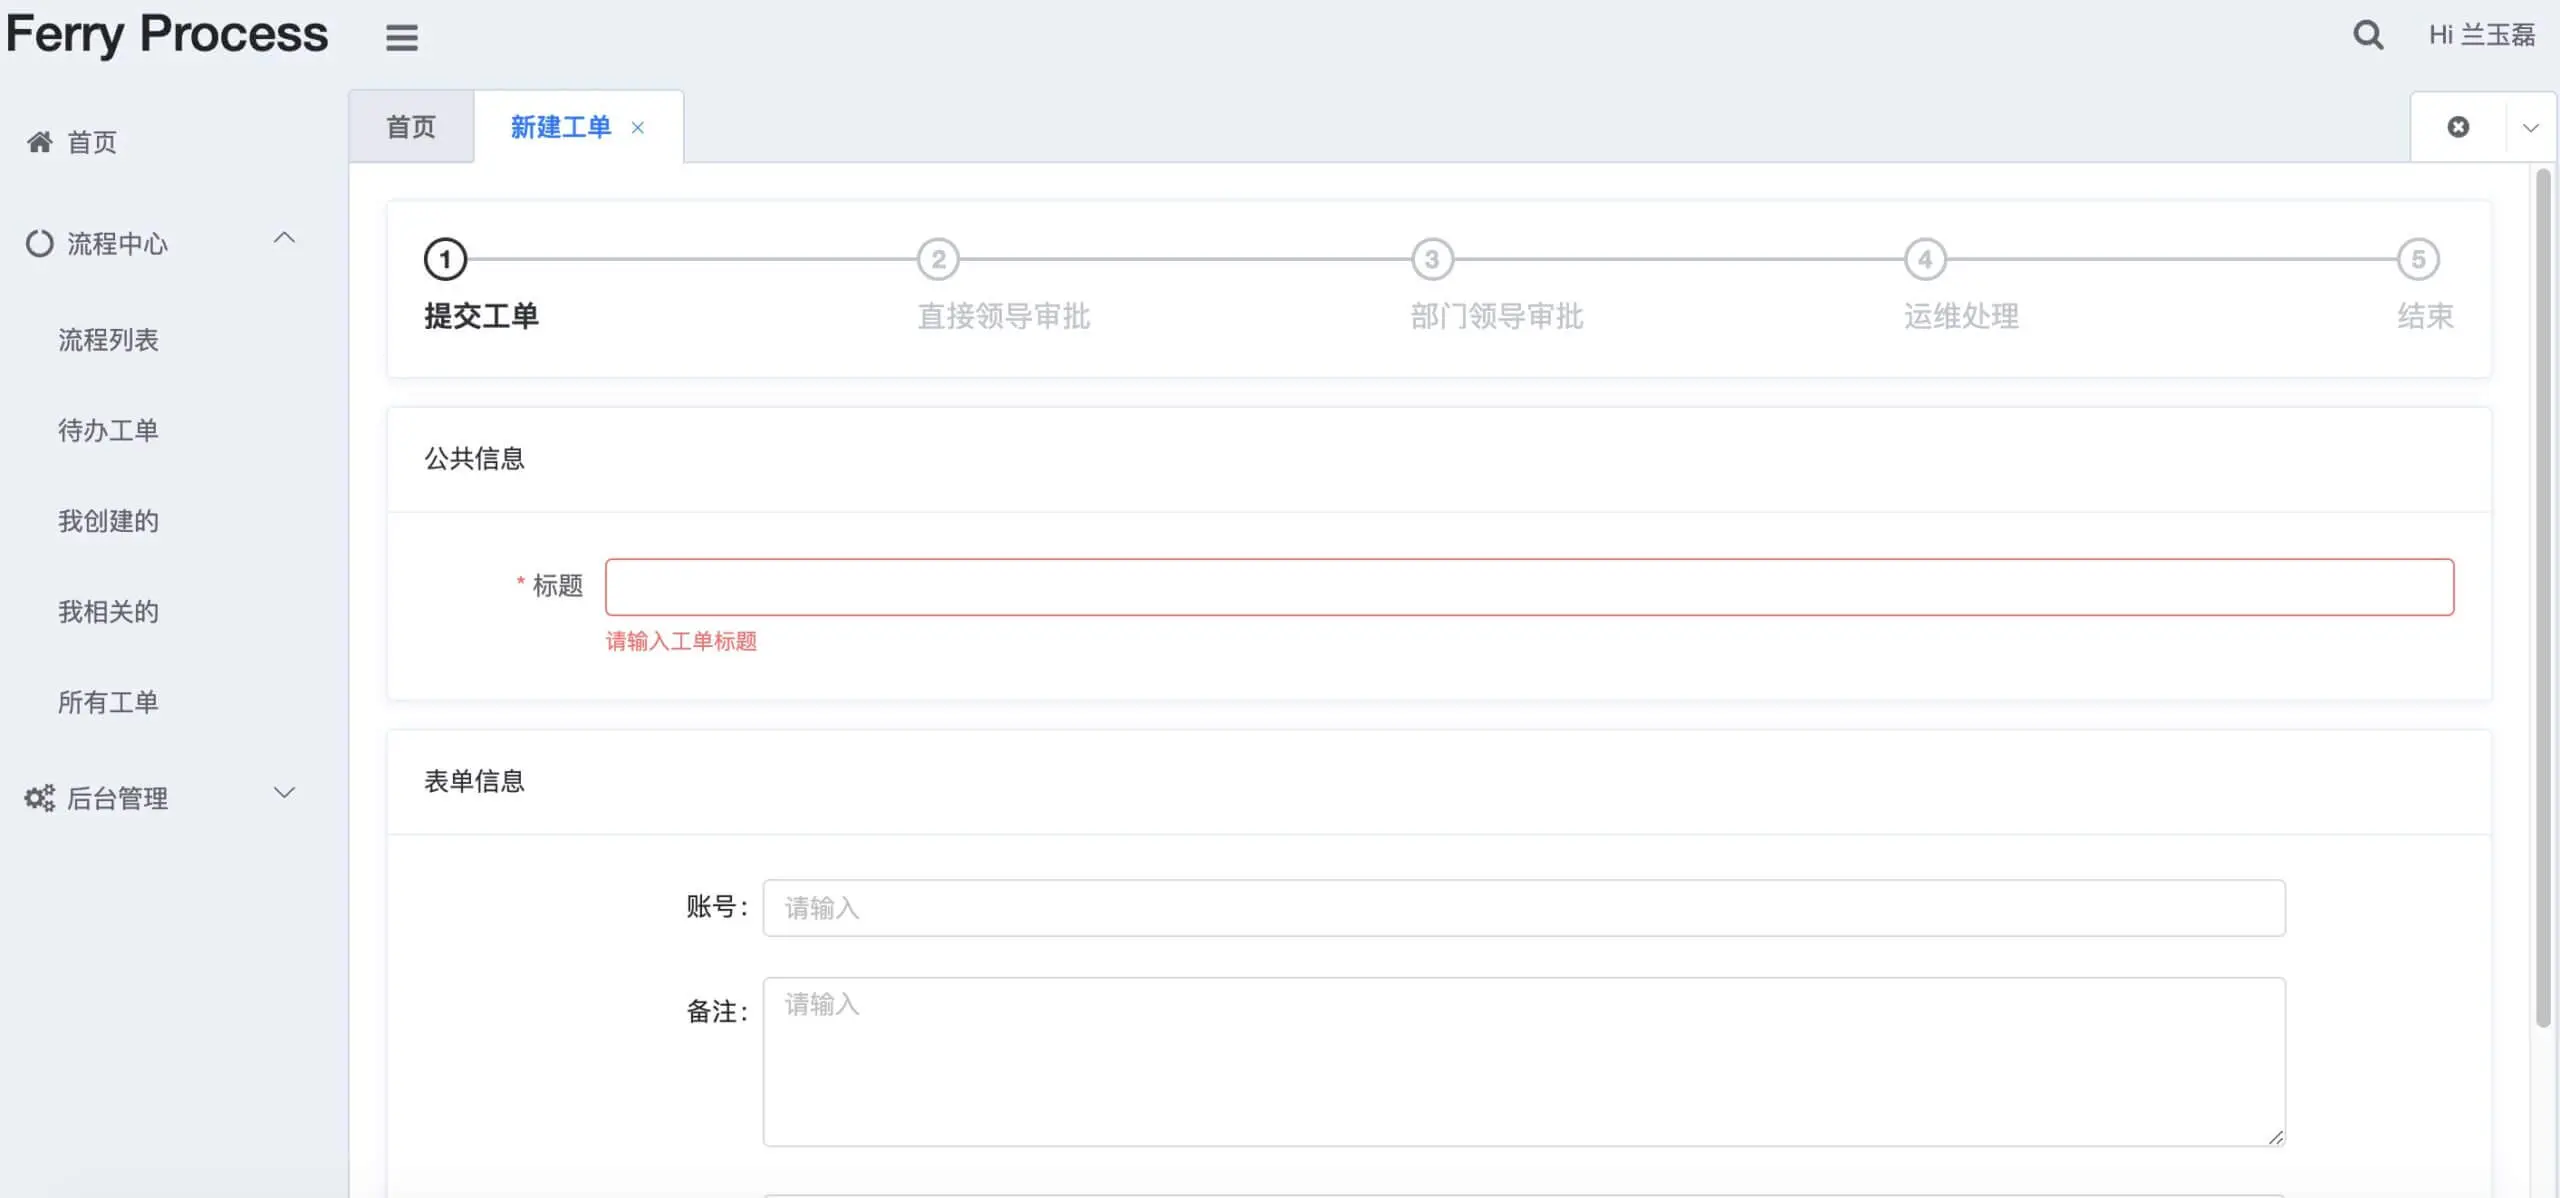Toggle the hamburger sidebar menu icon
The image size is (2560, 1198).
point(402,38)
